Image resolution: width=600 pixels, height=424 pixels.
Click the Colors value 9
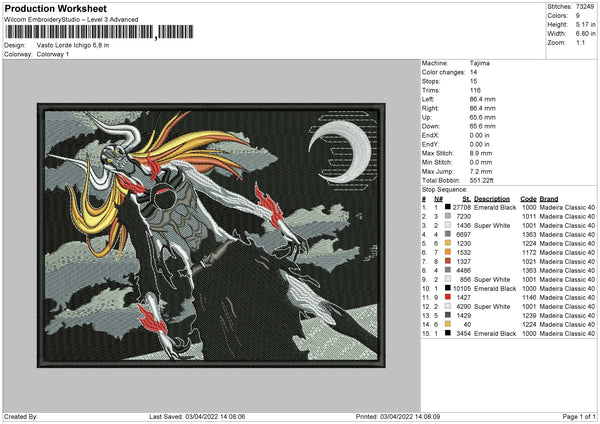(x=578, y=16)
